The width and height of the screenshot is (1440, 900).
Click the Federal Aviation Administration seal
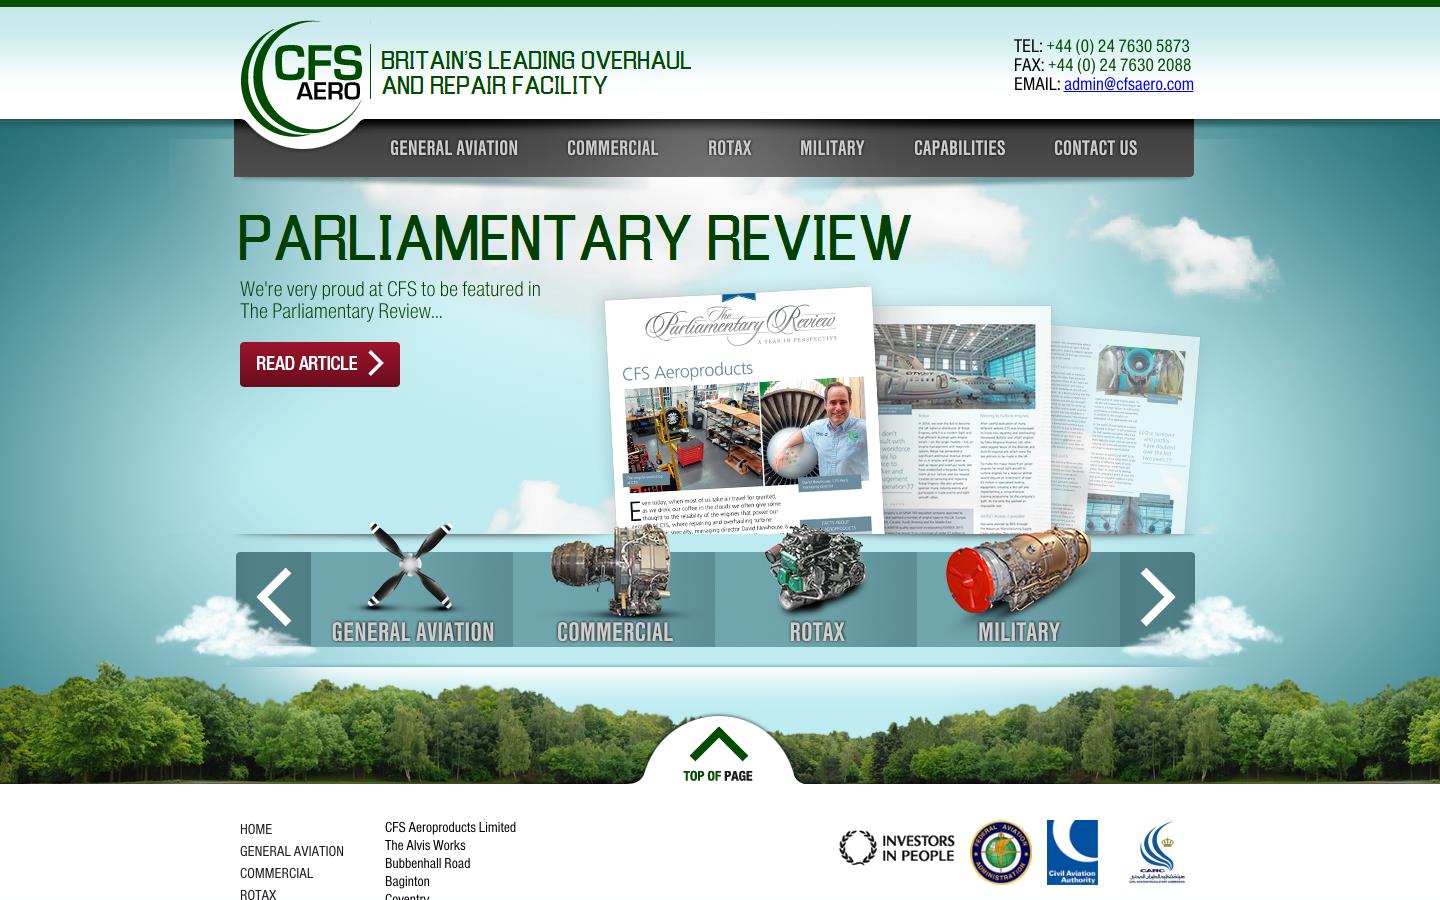point(1001,853)
